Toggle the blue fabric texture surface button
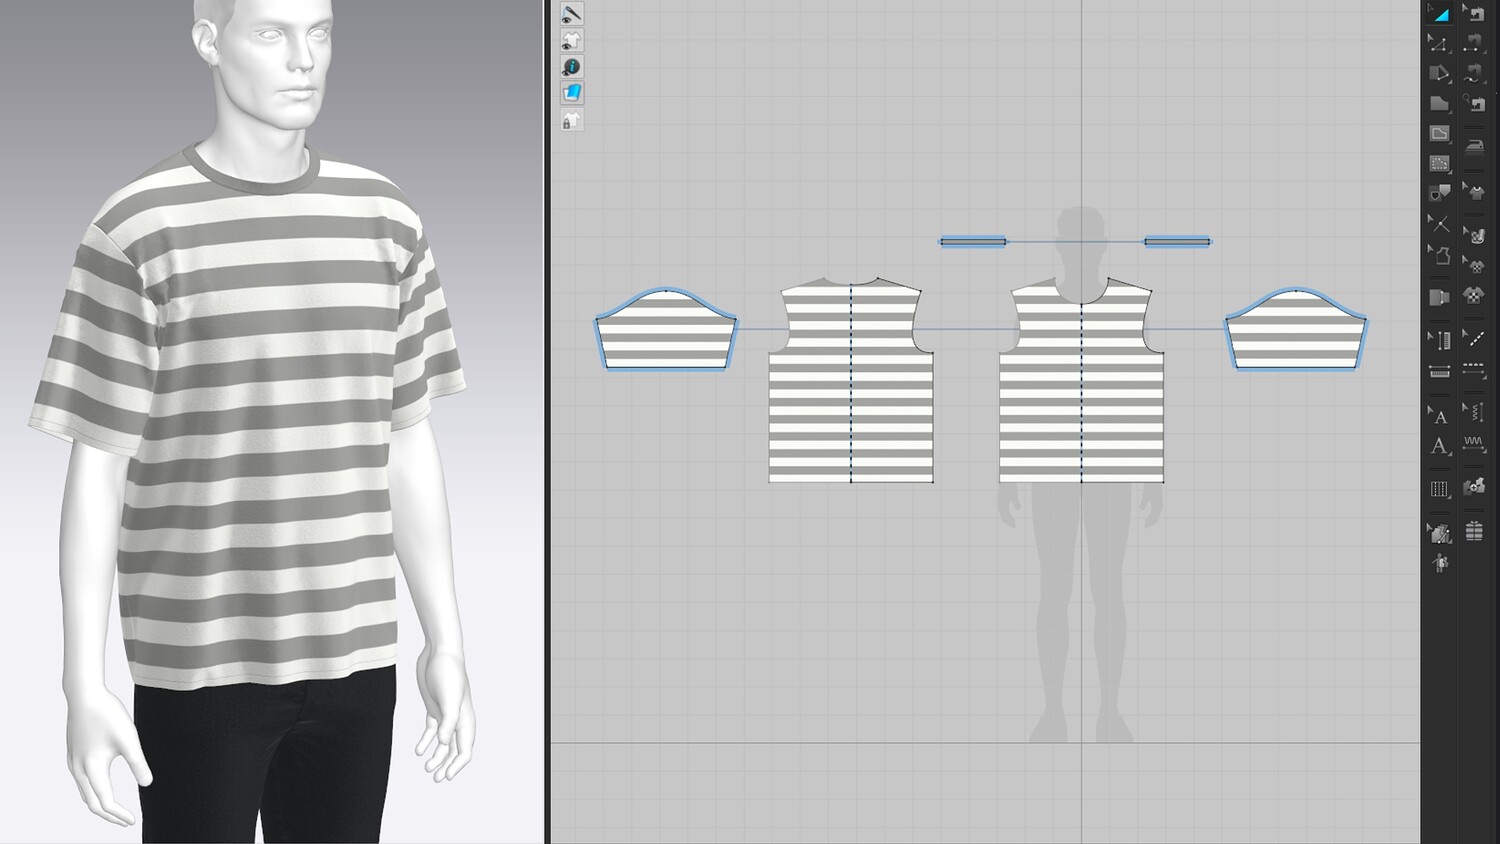The width and height of the screenshot is (1500, 844). point(571,93)
